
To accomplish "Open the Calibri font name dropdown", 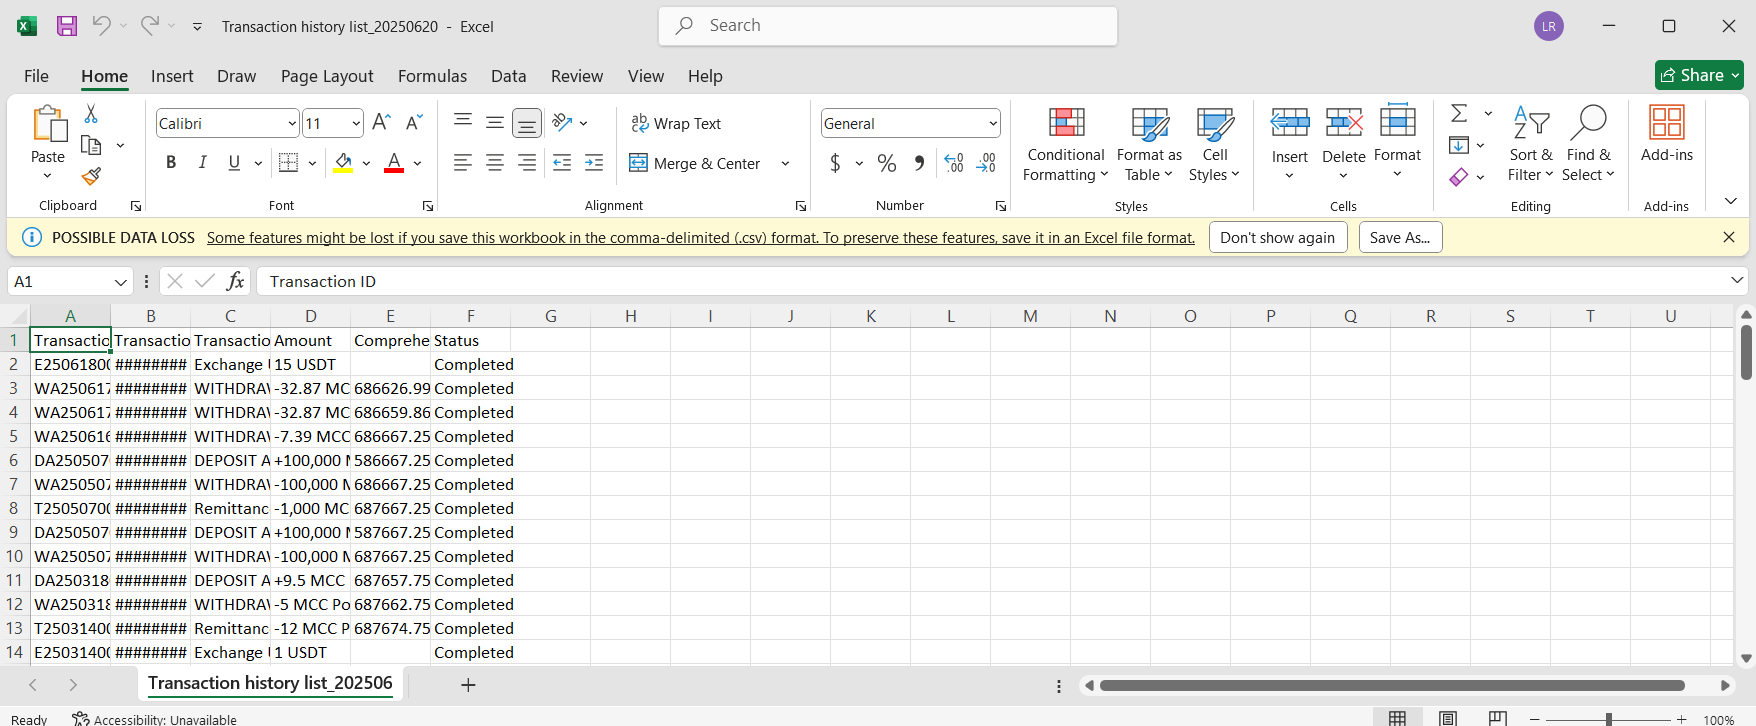I will pyautogui.click(x=292, y=123).
